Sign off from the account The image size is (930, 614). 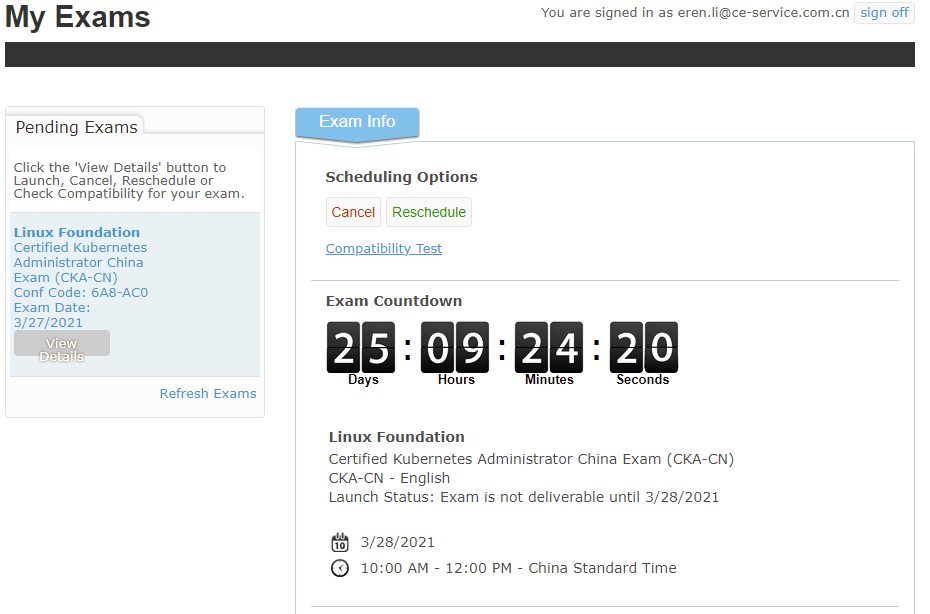[884, 12]
